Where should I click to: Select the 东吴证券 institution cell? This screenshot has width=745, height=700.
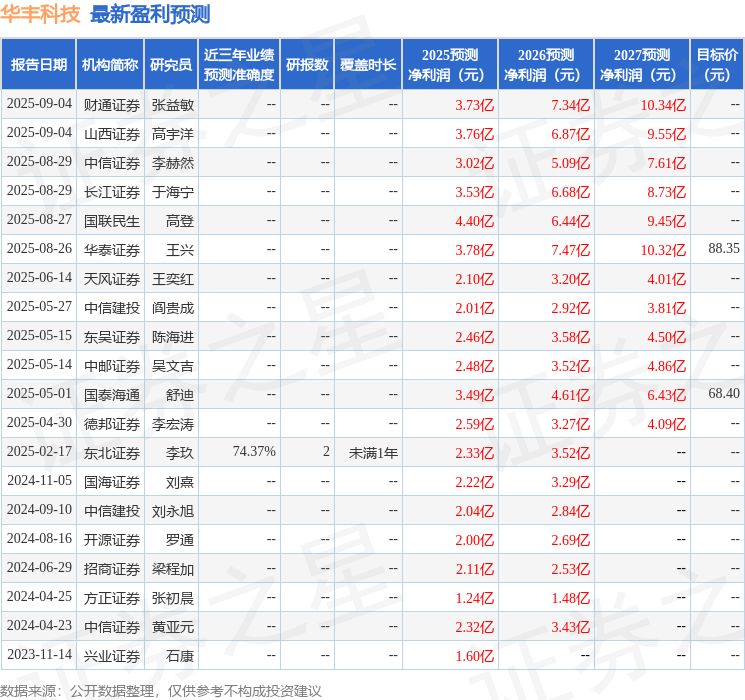[x=112, y=337]
